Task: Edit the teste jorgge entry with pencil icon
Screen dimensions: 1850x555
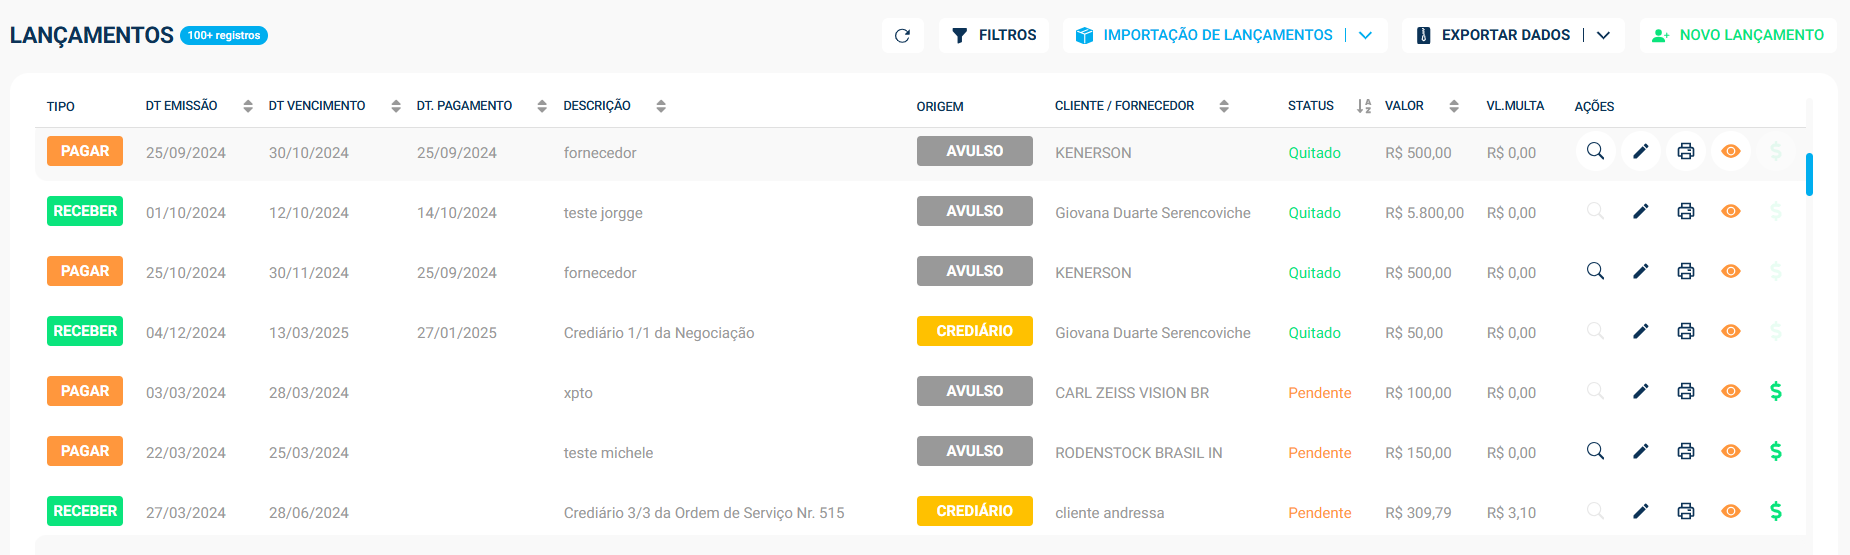Action: [x=1640, y=211]
